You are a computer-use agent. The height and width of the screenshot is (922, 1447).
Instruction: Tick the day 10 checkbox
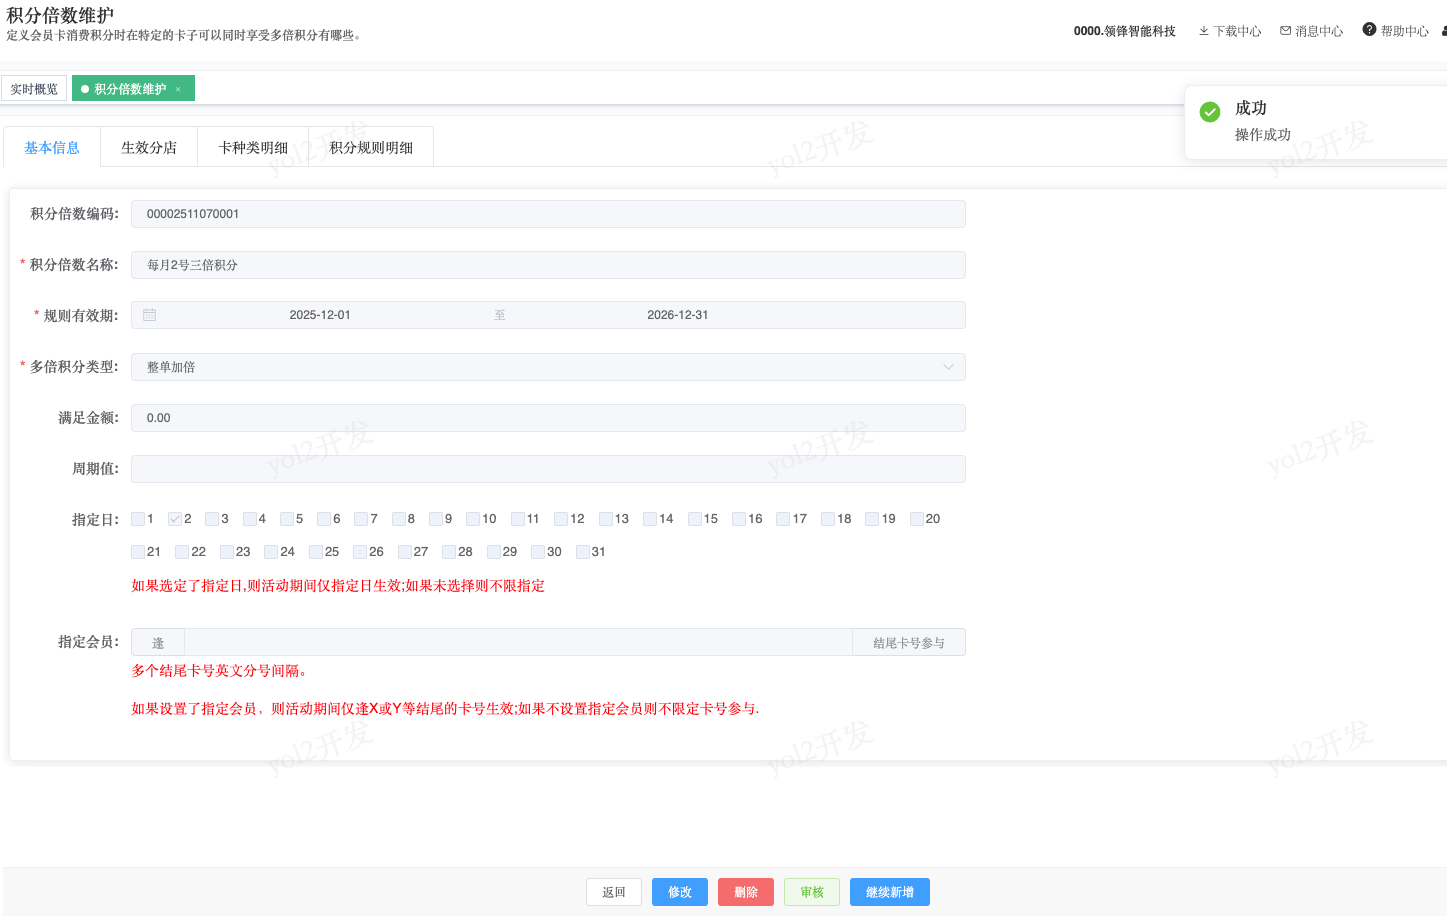coord(473,519)
